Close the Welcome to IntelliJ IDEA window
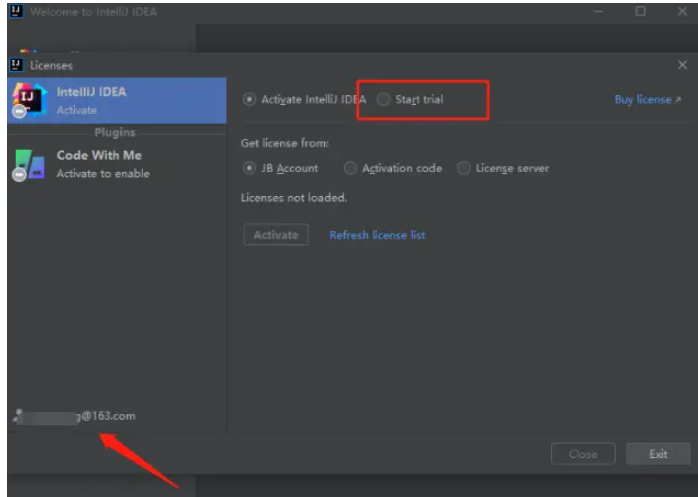 [x=682, y=11]
